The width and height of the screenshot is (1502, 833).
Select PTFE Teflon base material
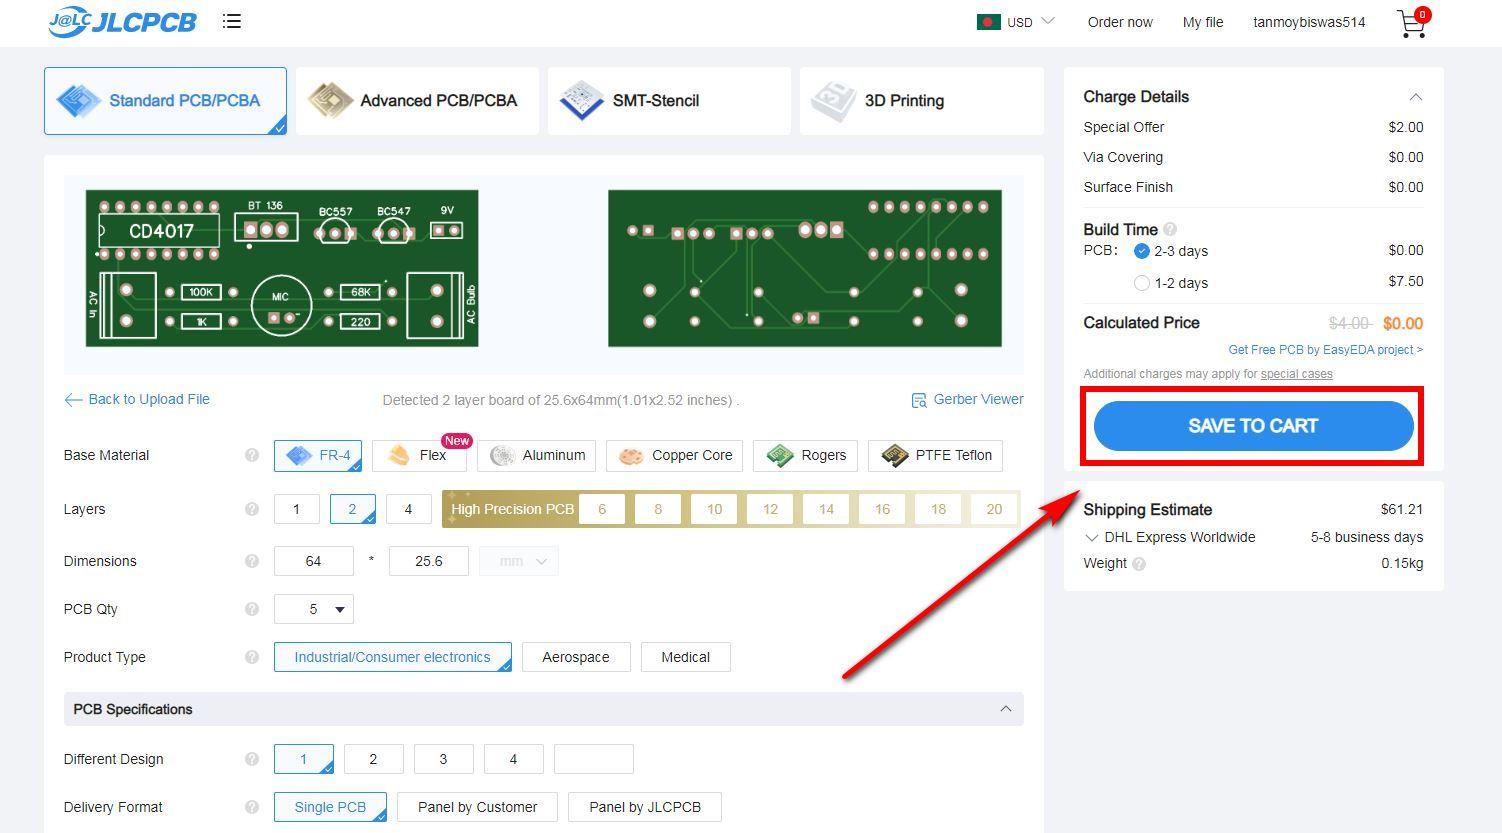[935, 455]
